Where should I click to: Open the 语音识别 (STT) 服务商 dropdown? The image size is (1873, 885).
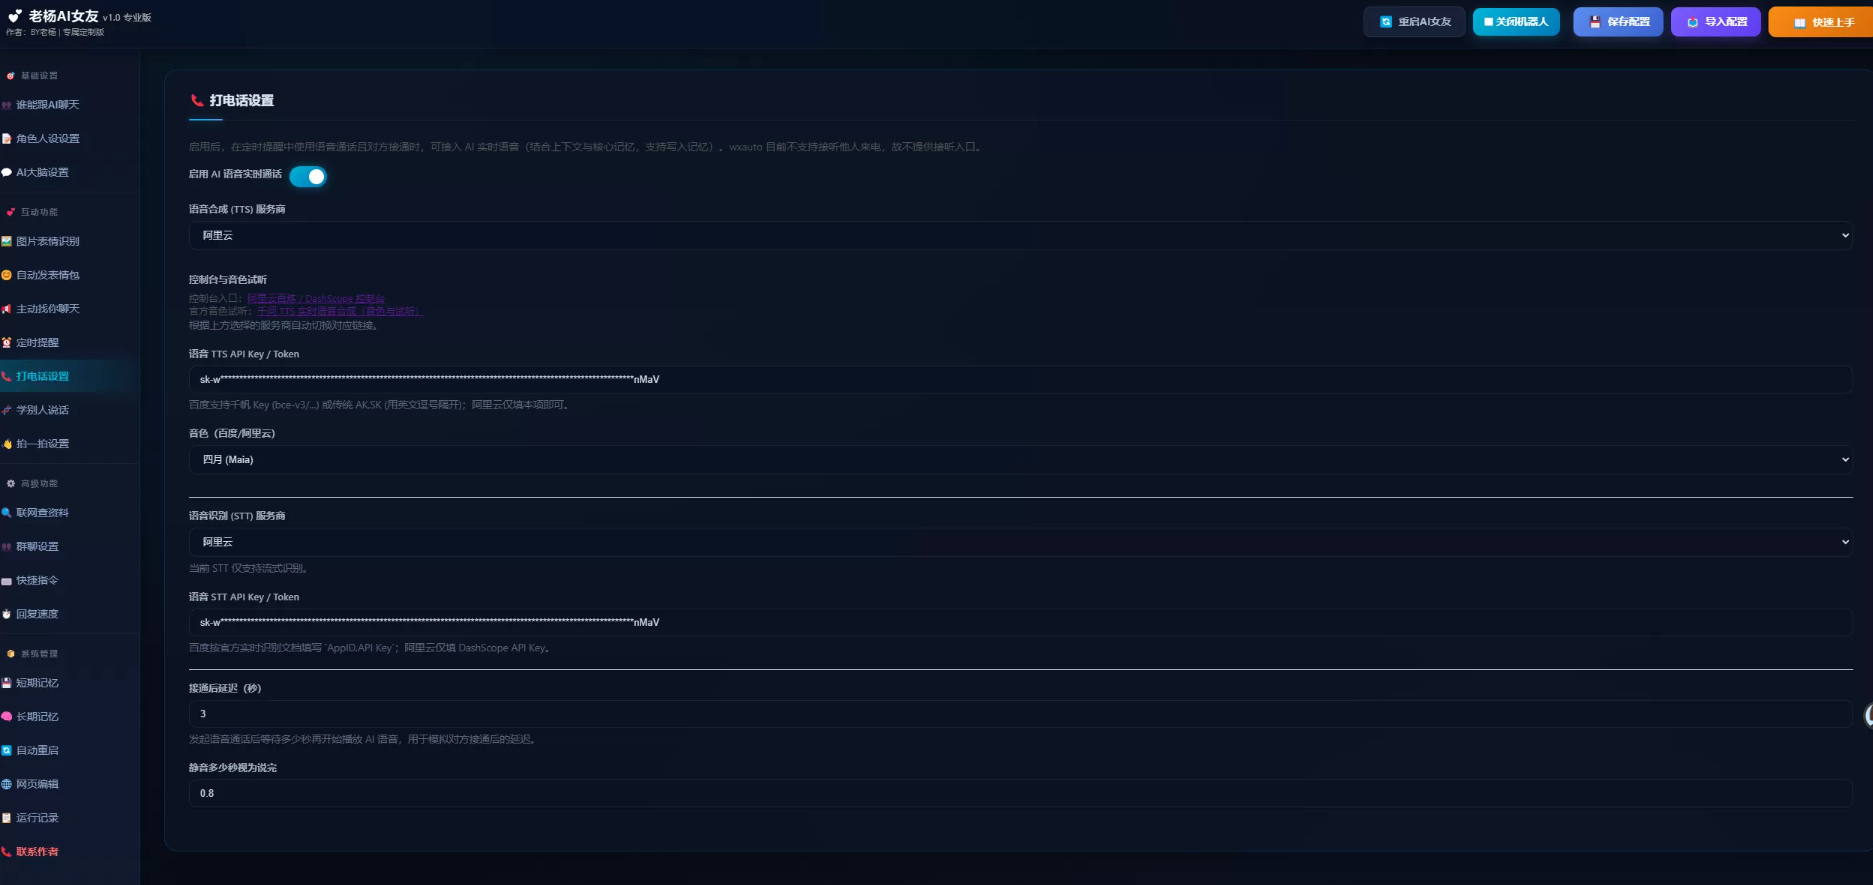tap(1020, 542)
